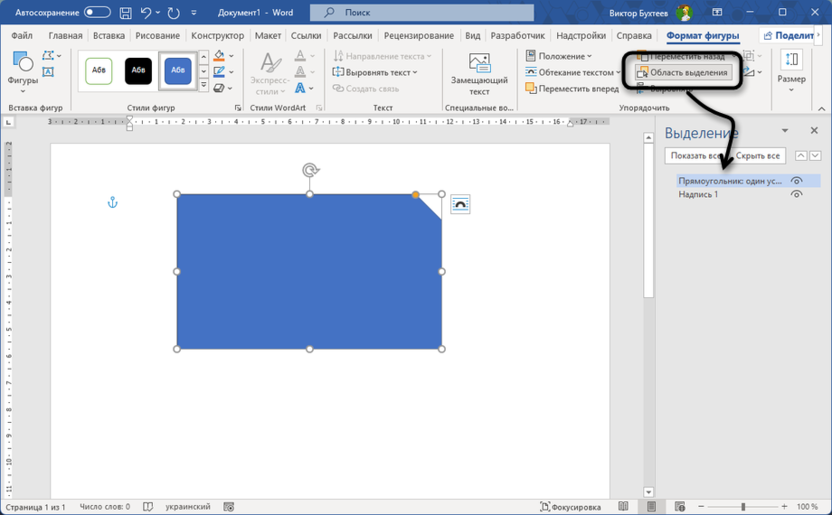Click the layout options icon beside shape
This screenshot has width=832, height=515.
[x=460, y=204]
